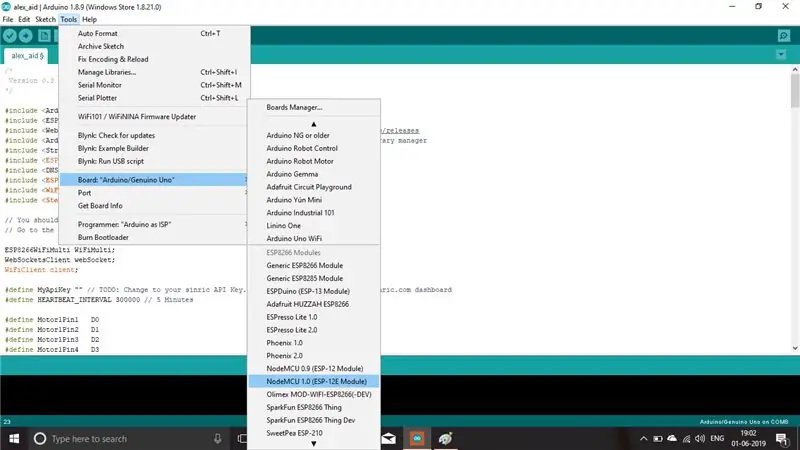Click the Cortana circle icon in taskbar
800x450 pixels.
click(40, 438)
